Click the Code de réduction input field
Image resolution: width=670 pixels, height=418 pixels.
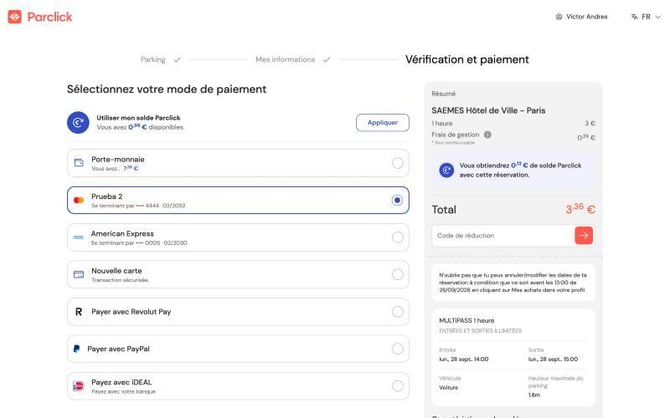[503, 235]
